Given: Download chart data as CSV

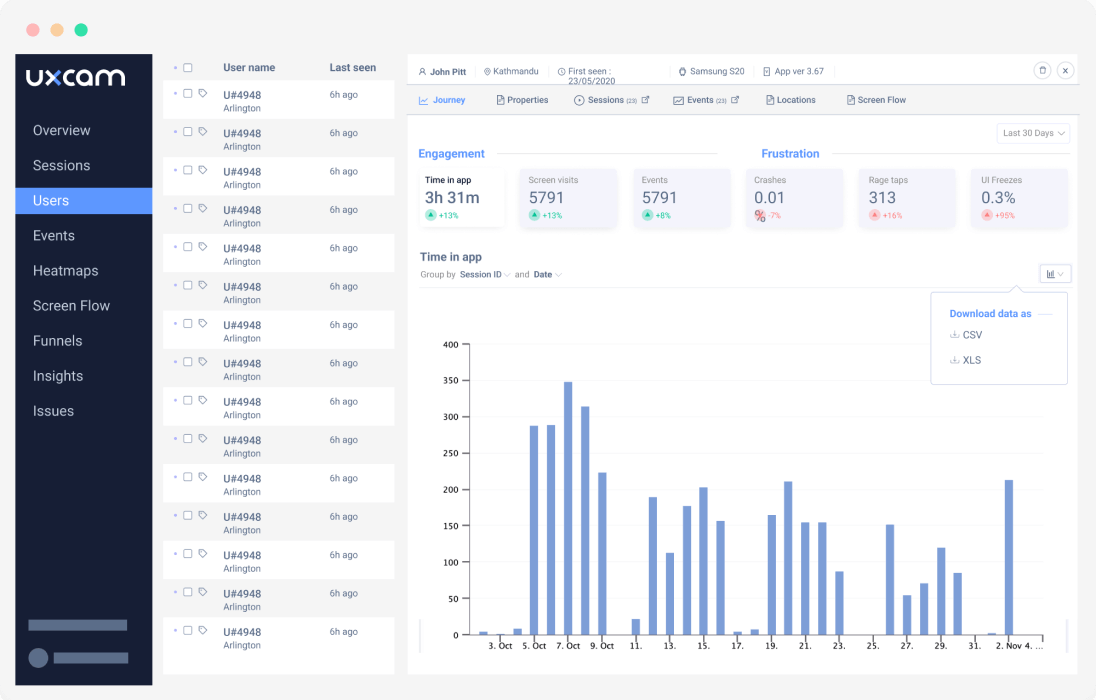Looking at the screenshot, I should (x=966, y=335).
